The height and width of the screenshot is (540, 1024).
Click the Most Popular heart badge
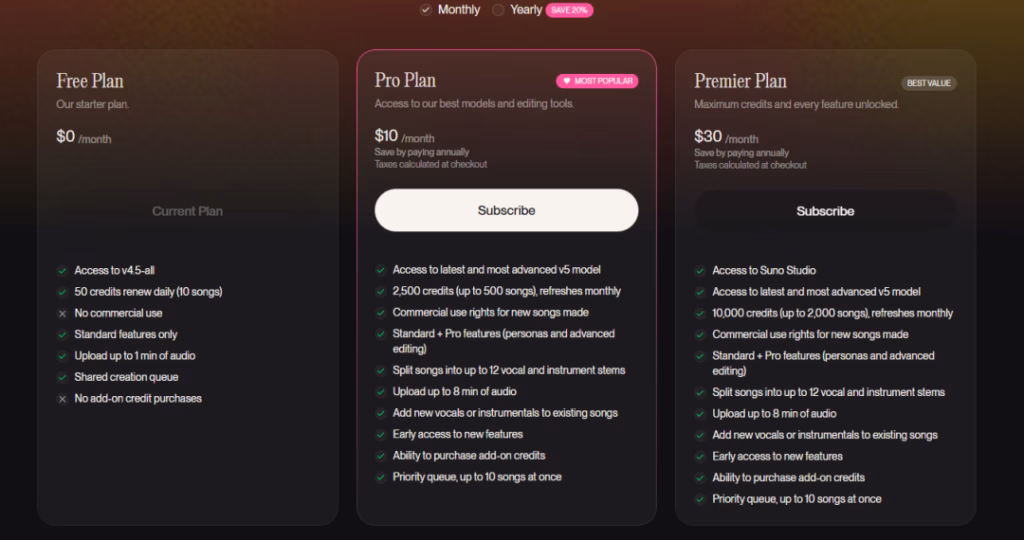pos(597,81)
